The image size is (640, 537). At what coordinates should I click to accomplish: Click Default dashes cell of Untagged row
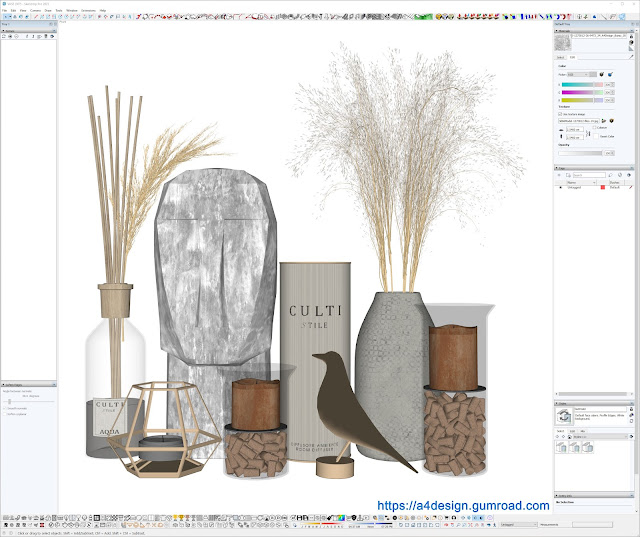coord(615,187)
